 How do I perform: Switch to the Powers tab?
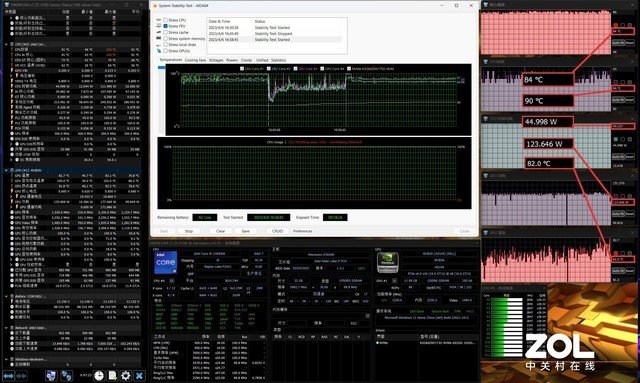[232, 60]
